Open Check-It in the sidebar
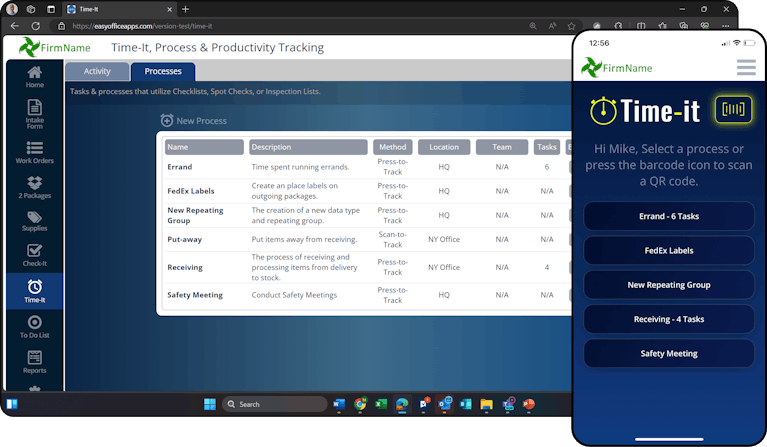The height and width of the screenshot is (447, 767). tap(34, 255)
